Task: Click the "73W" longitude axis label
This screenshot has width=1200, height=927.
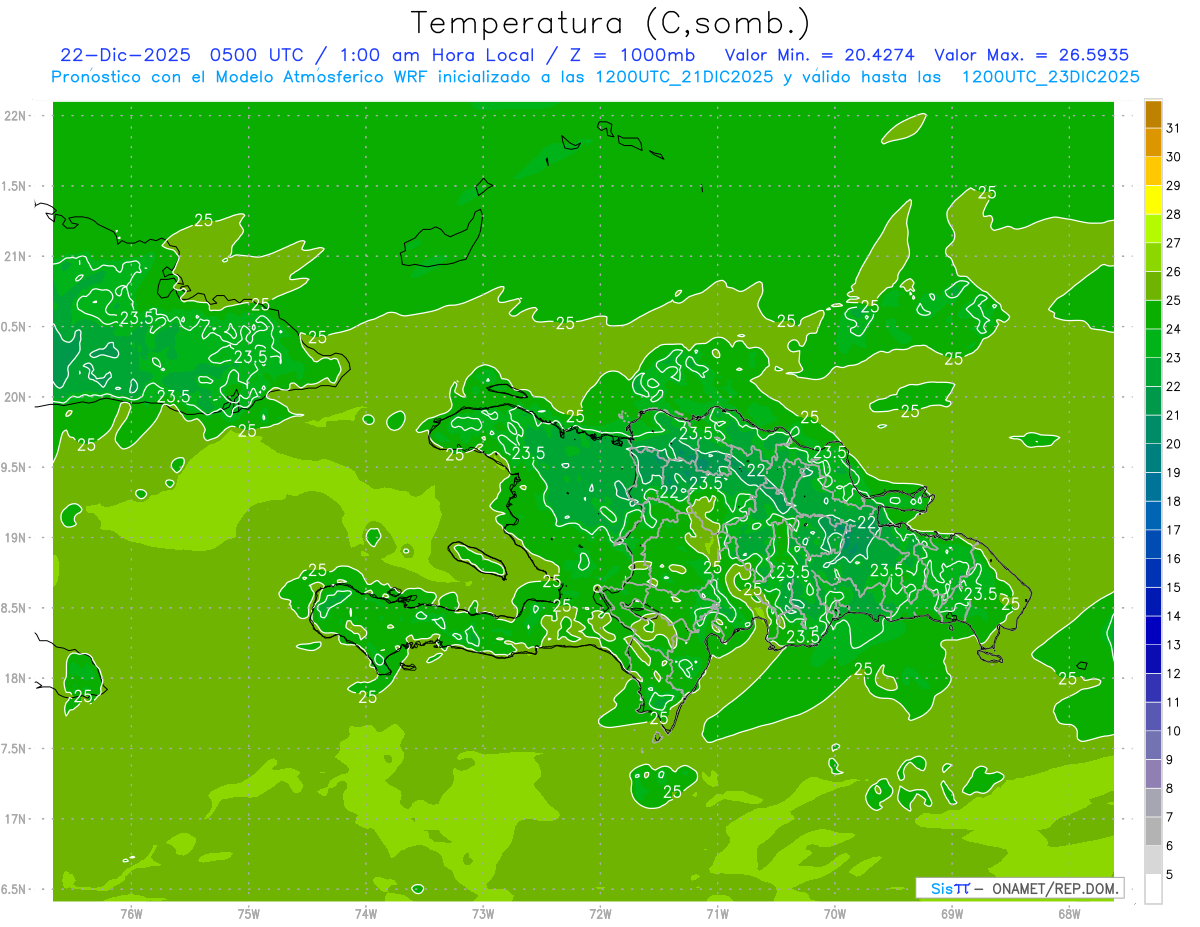Action: click(x=483, y=913)
